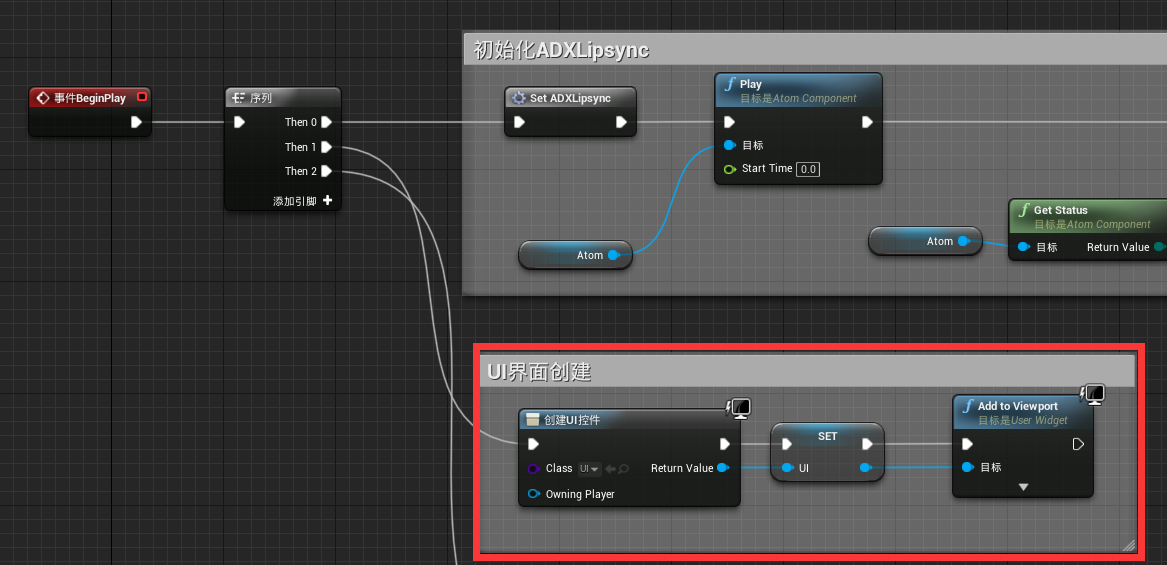Select the UI界面创建 comment header
This screenshot has width=1167, height=565.
(808, 371)
